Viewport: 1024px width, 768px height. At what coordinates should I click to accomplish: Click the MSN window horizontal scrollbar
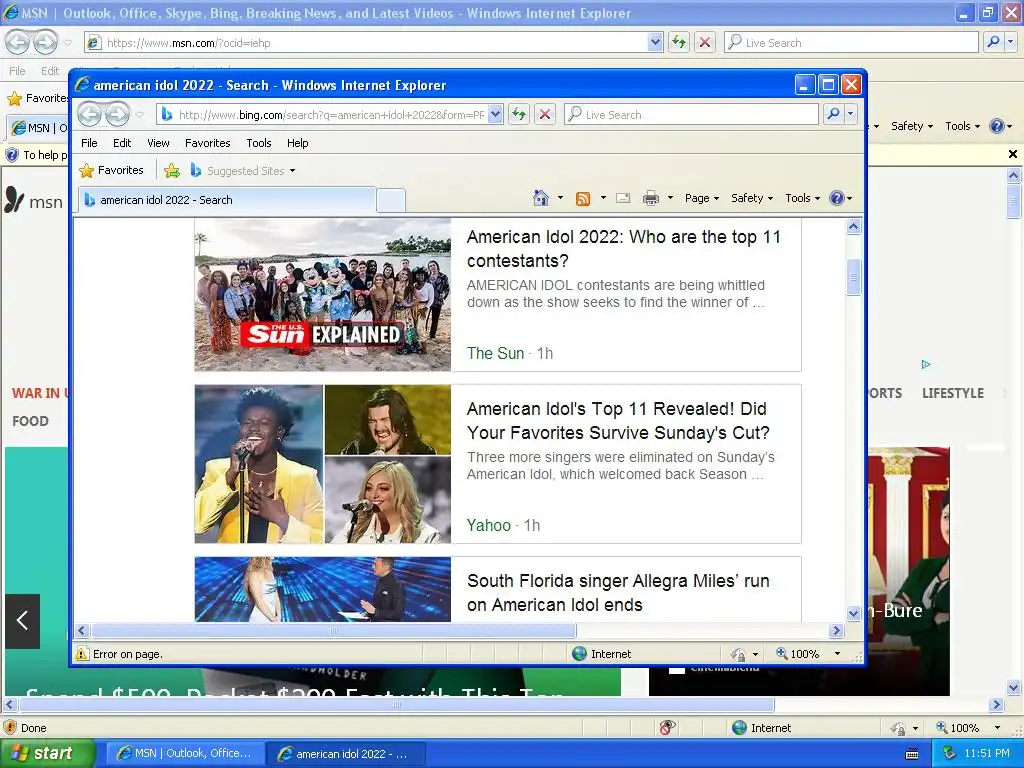tap(397, 705)
